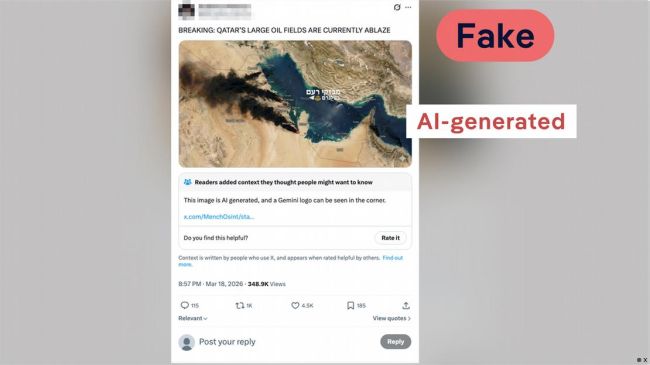650x365 pixels.
Task: Click the community notes people icon
Action: pyautogui.click(x=187, y=182)
